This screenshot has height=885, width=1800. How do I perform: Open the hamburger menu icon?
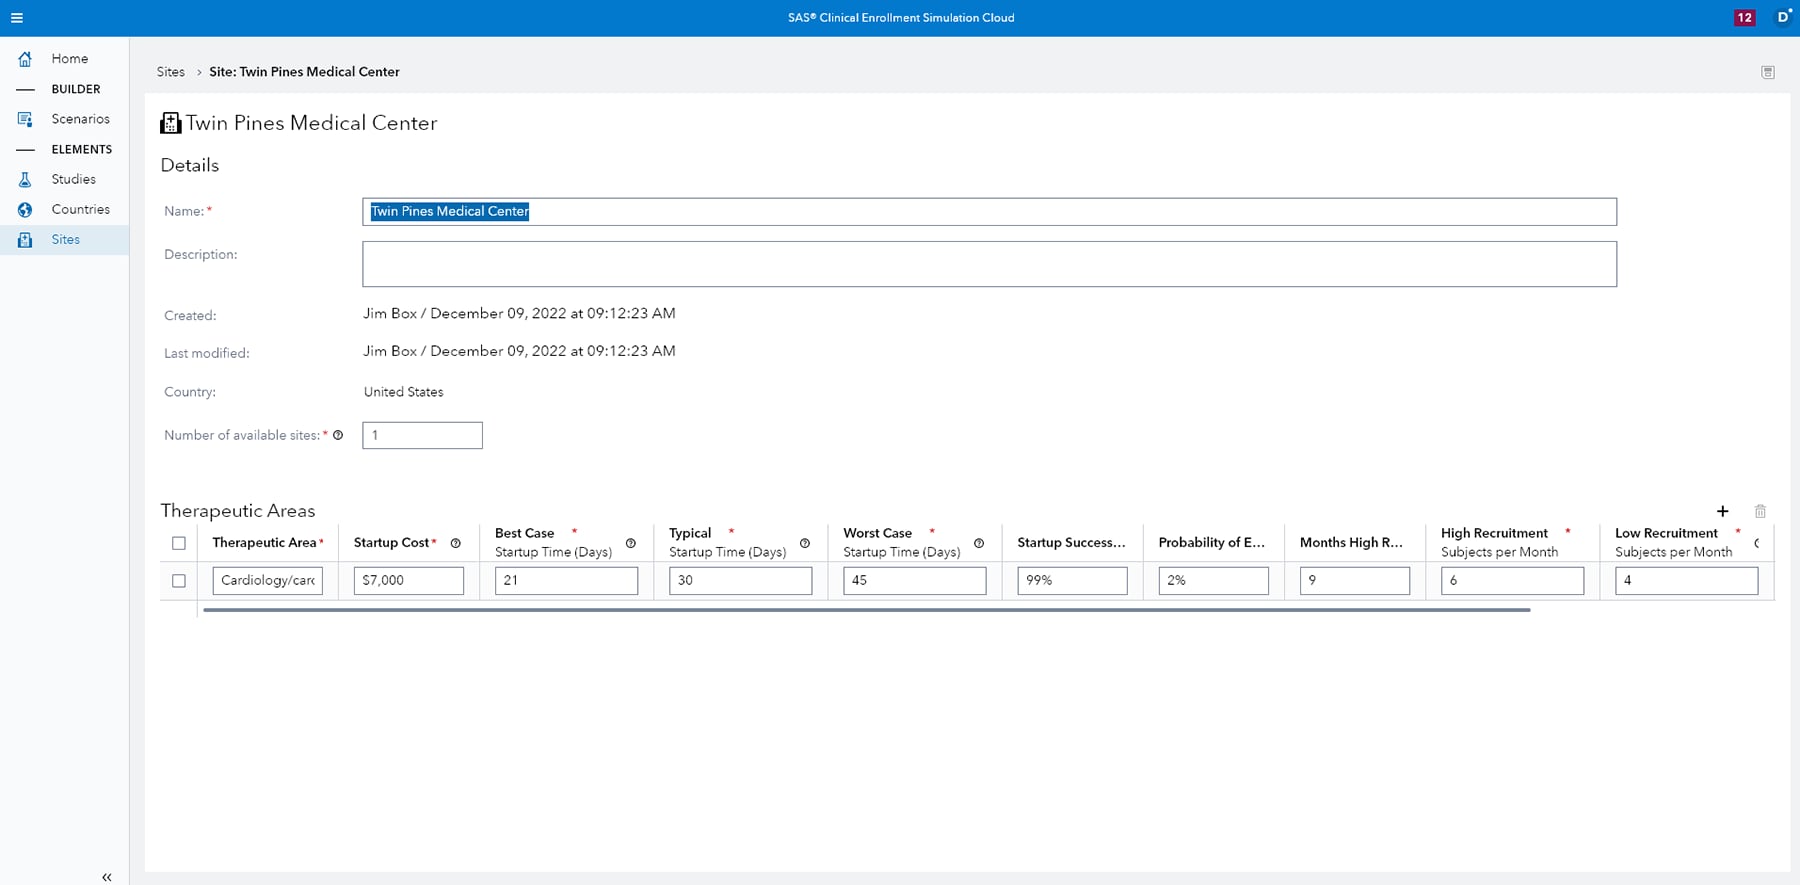tap(17, 18)
